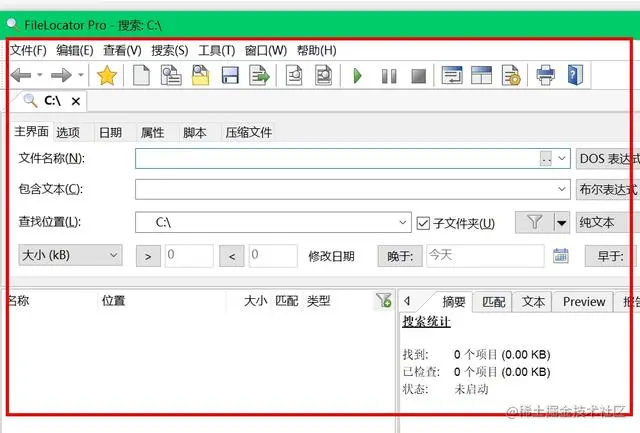Open the 大小 (kB) unit dropdown

click(70, 255)
